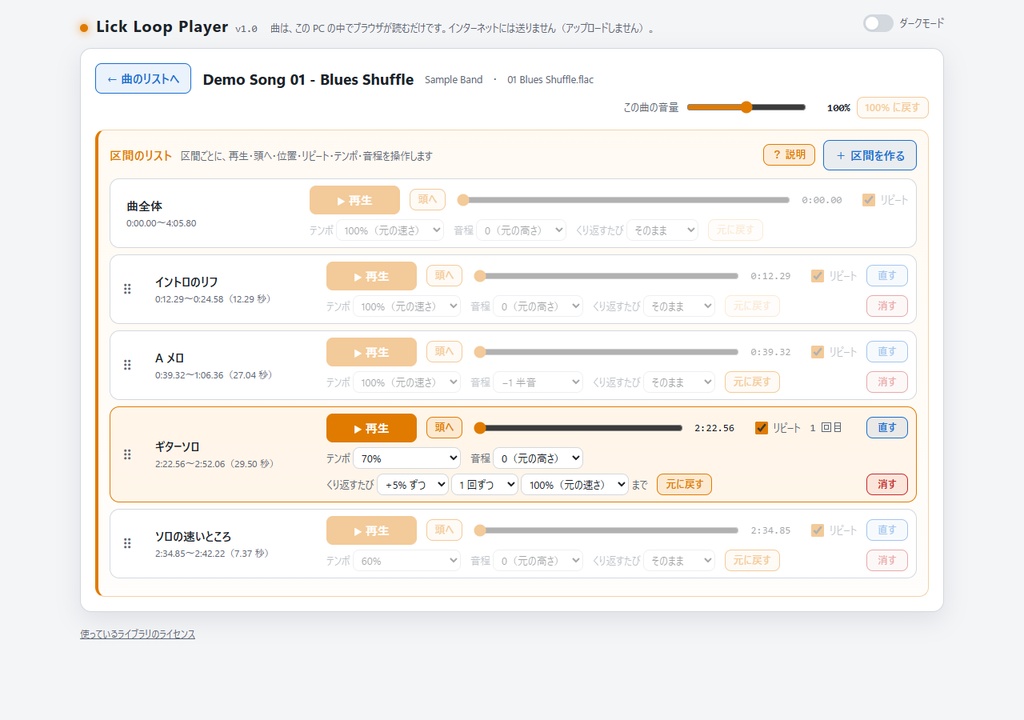Open 1 回ずつ dropdown
The image size is (1024, 720).
485,485
